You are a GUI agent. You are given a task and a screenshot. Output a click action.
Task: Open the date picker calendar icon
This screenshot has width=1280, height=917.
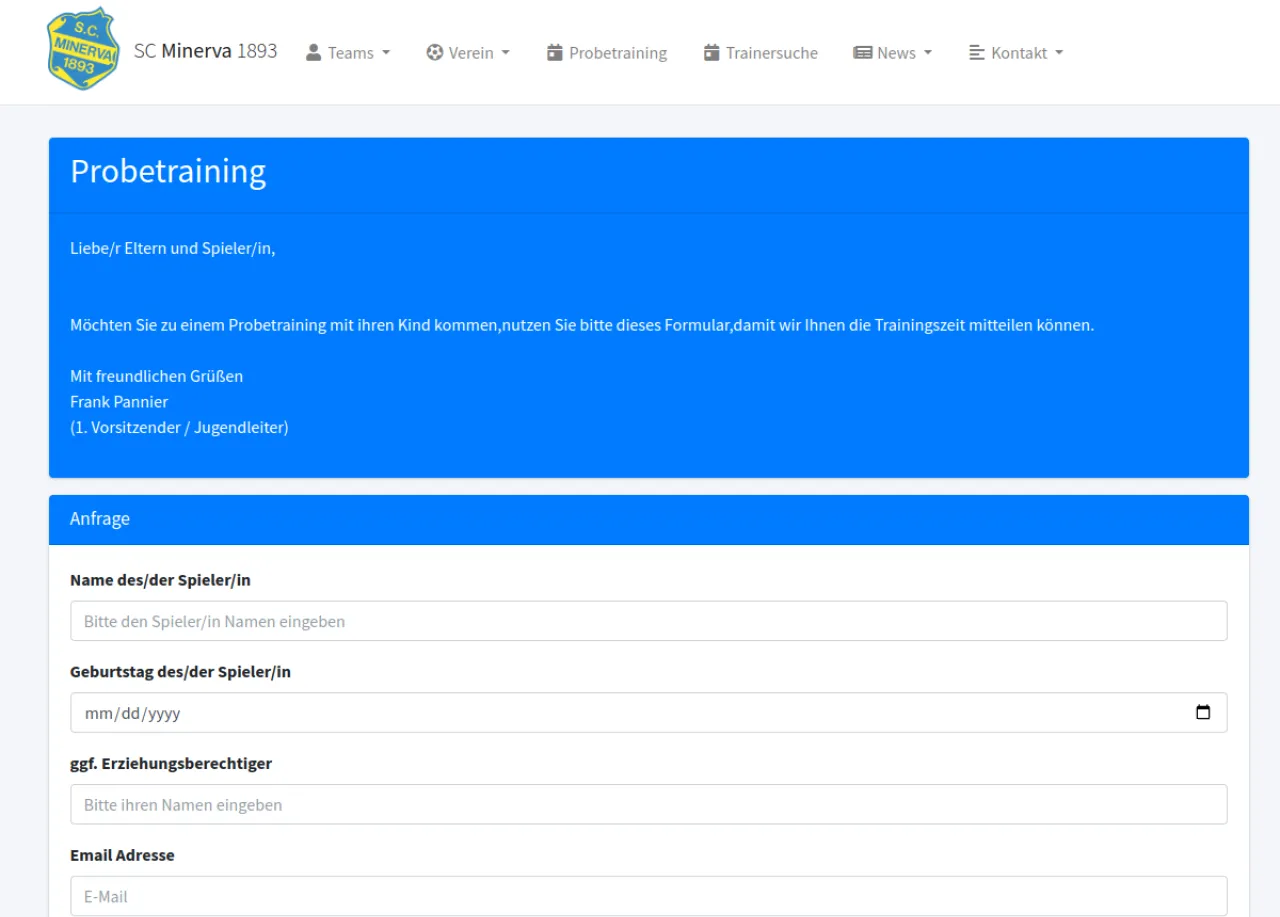(x=1203, y=713)
